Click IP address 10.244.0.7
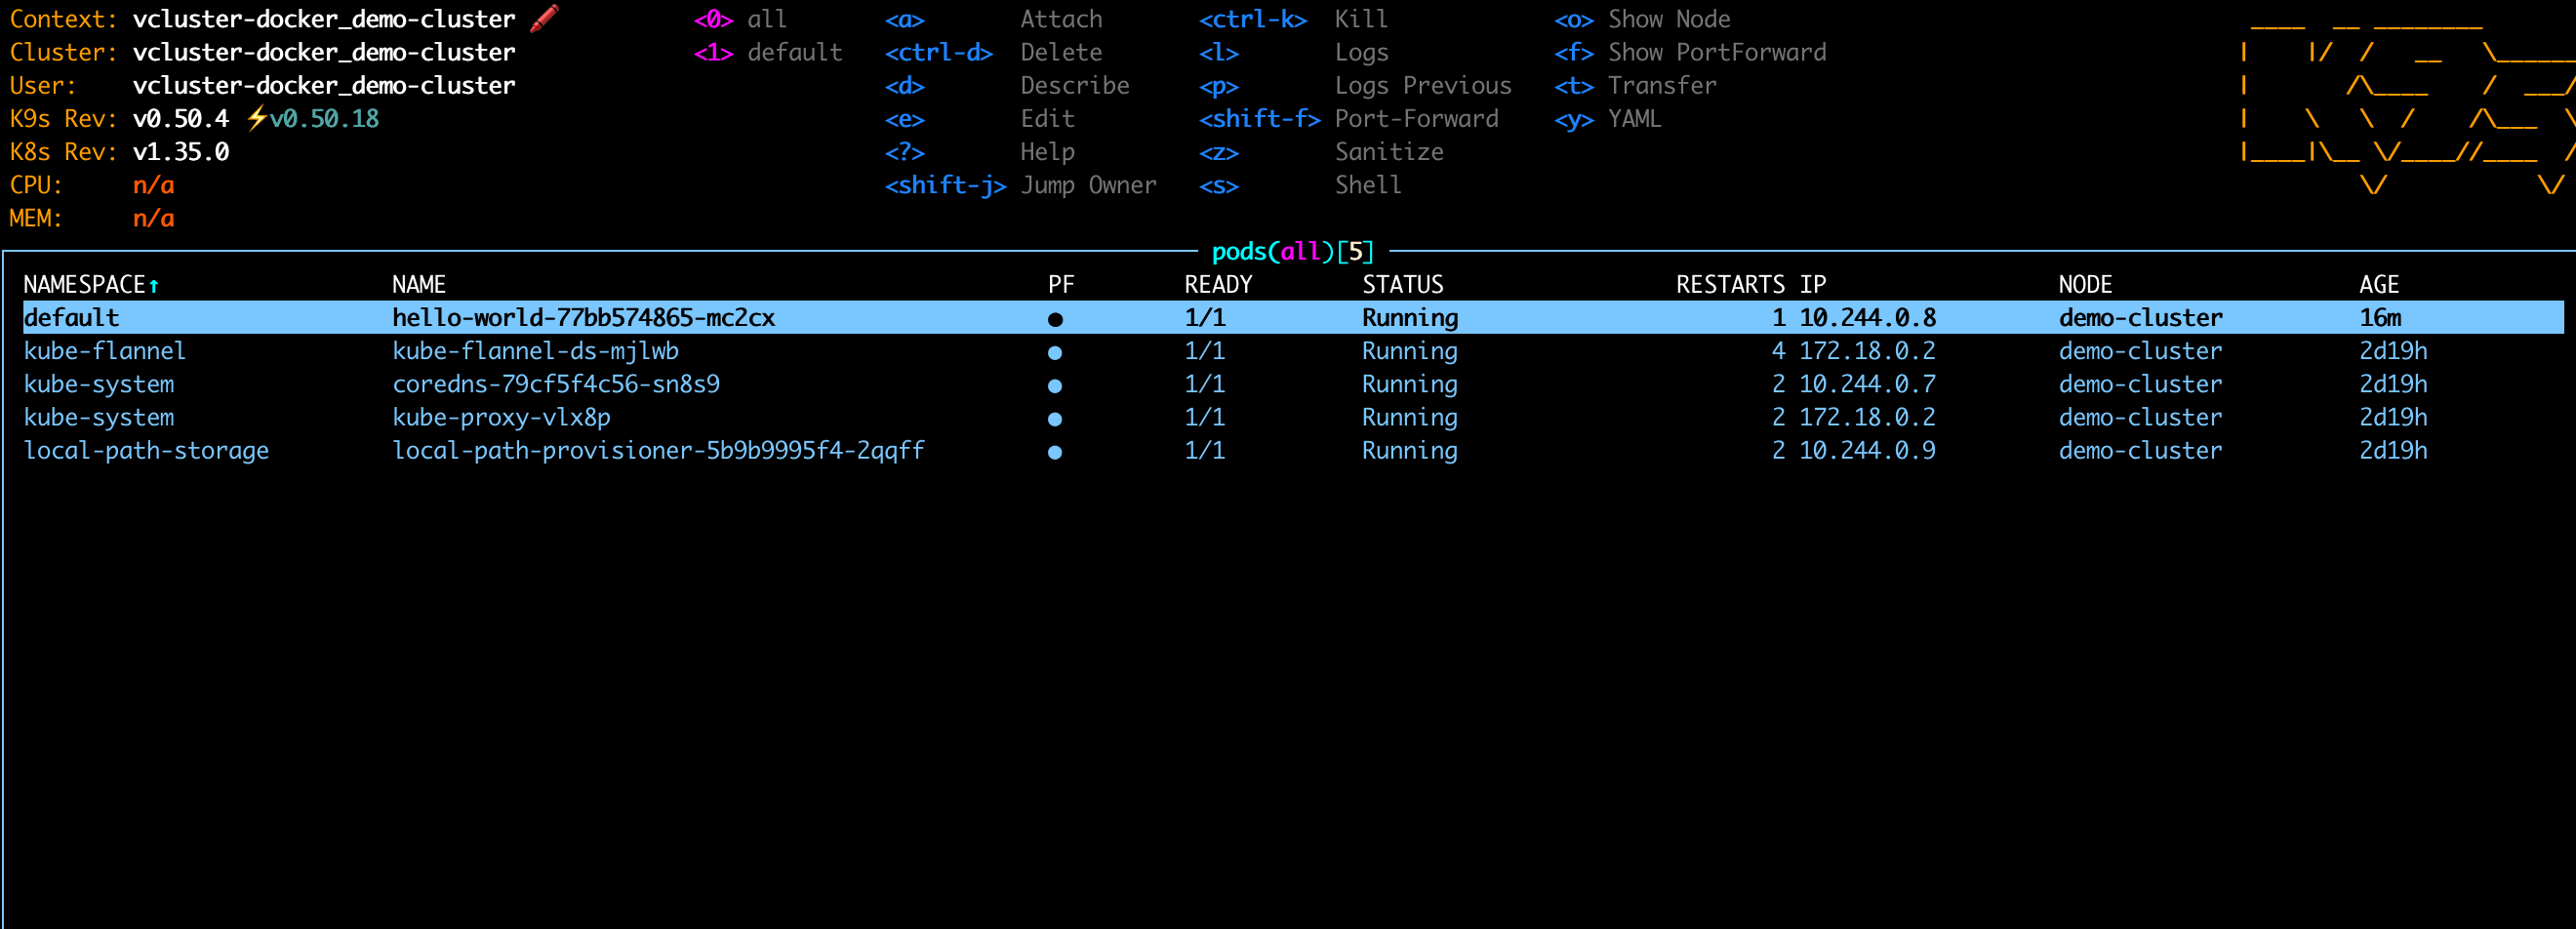Screen dimensions: 2576x929 point(1867,384)
